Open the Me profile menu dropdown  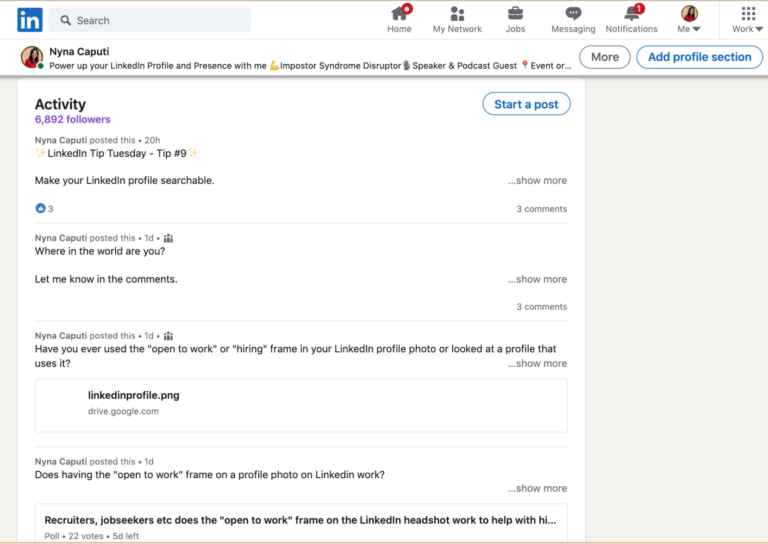[689, 20]
